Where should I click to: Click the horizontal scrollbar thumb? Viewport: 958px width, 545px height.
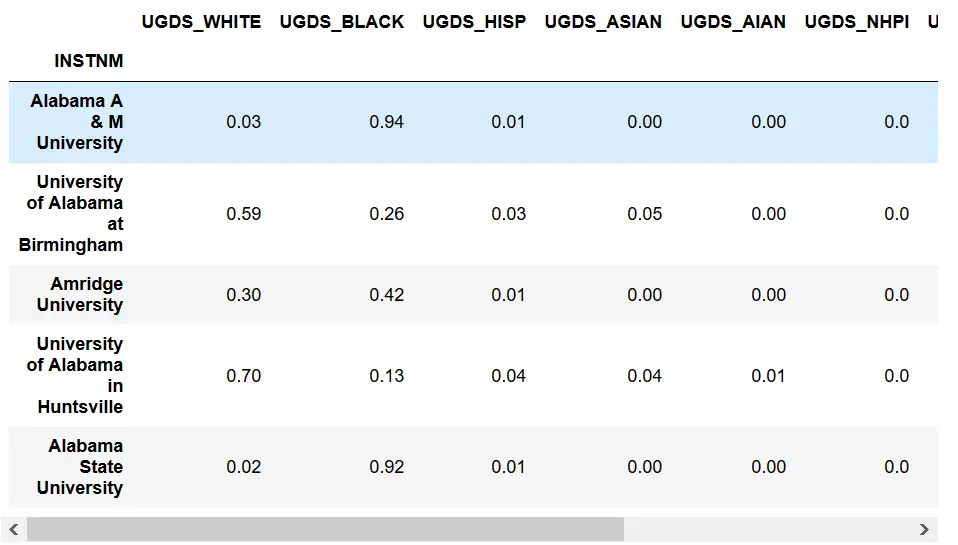pos(325,529)
